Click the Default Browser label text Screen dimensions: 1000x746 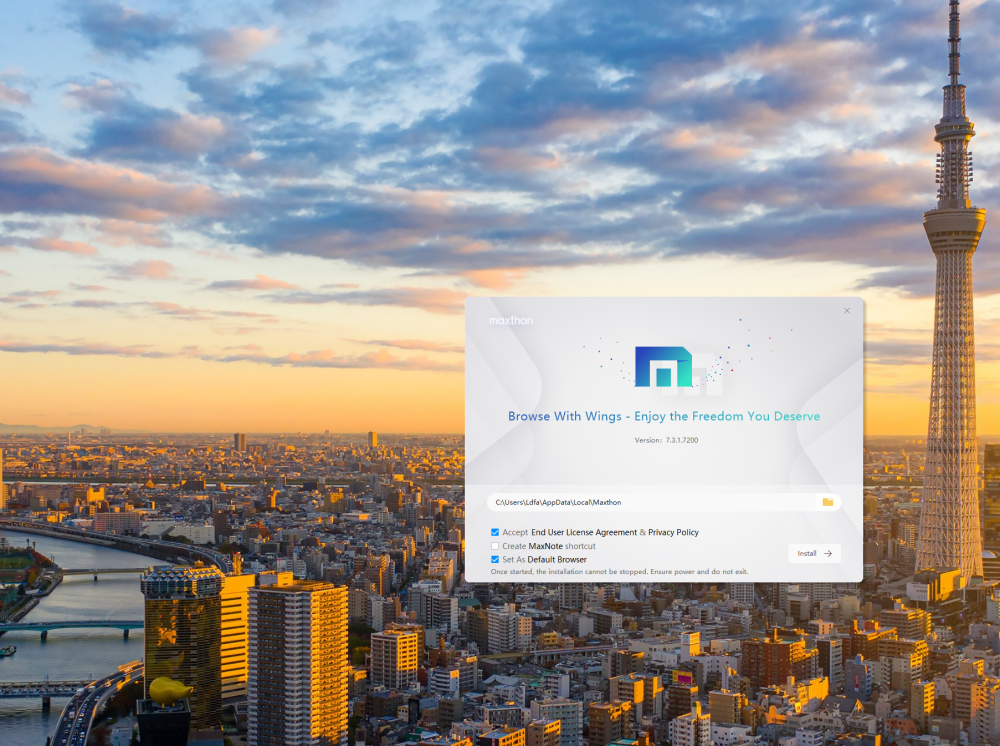557,560
